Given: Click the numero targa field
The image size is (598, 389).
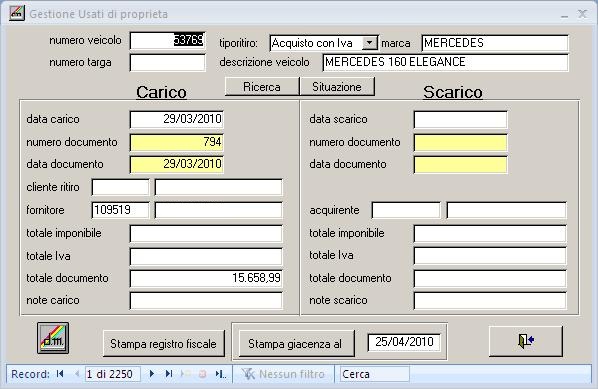Looking at the screenshot, I should click(x=167, y=63).
